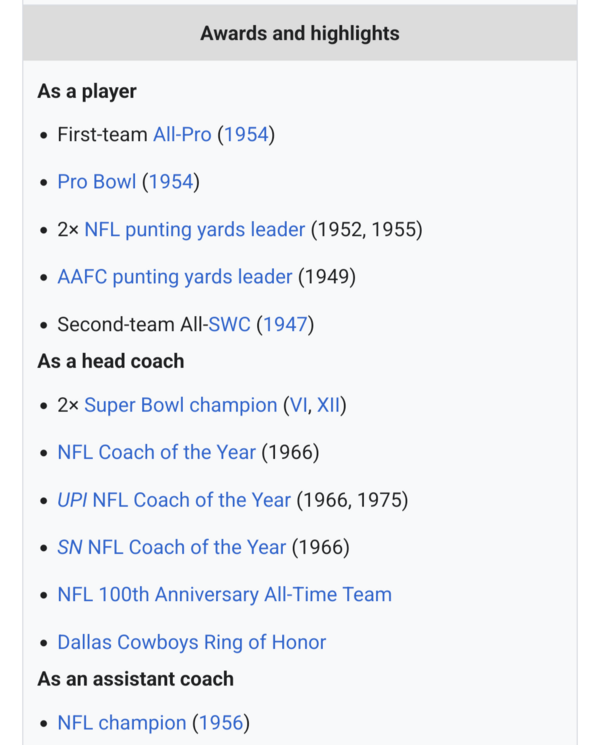Open the Super Bowl champion link
This screenshot has width=600, height=745.
point(180,405)
